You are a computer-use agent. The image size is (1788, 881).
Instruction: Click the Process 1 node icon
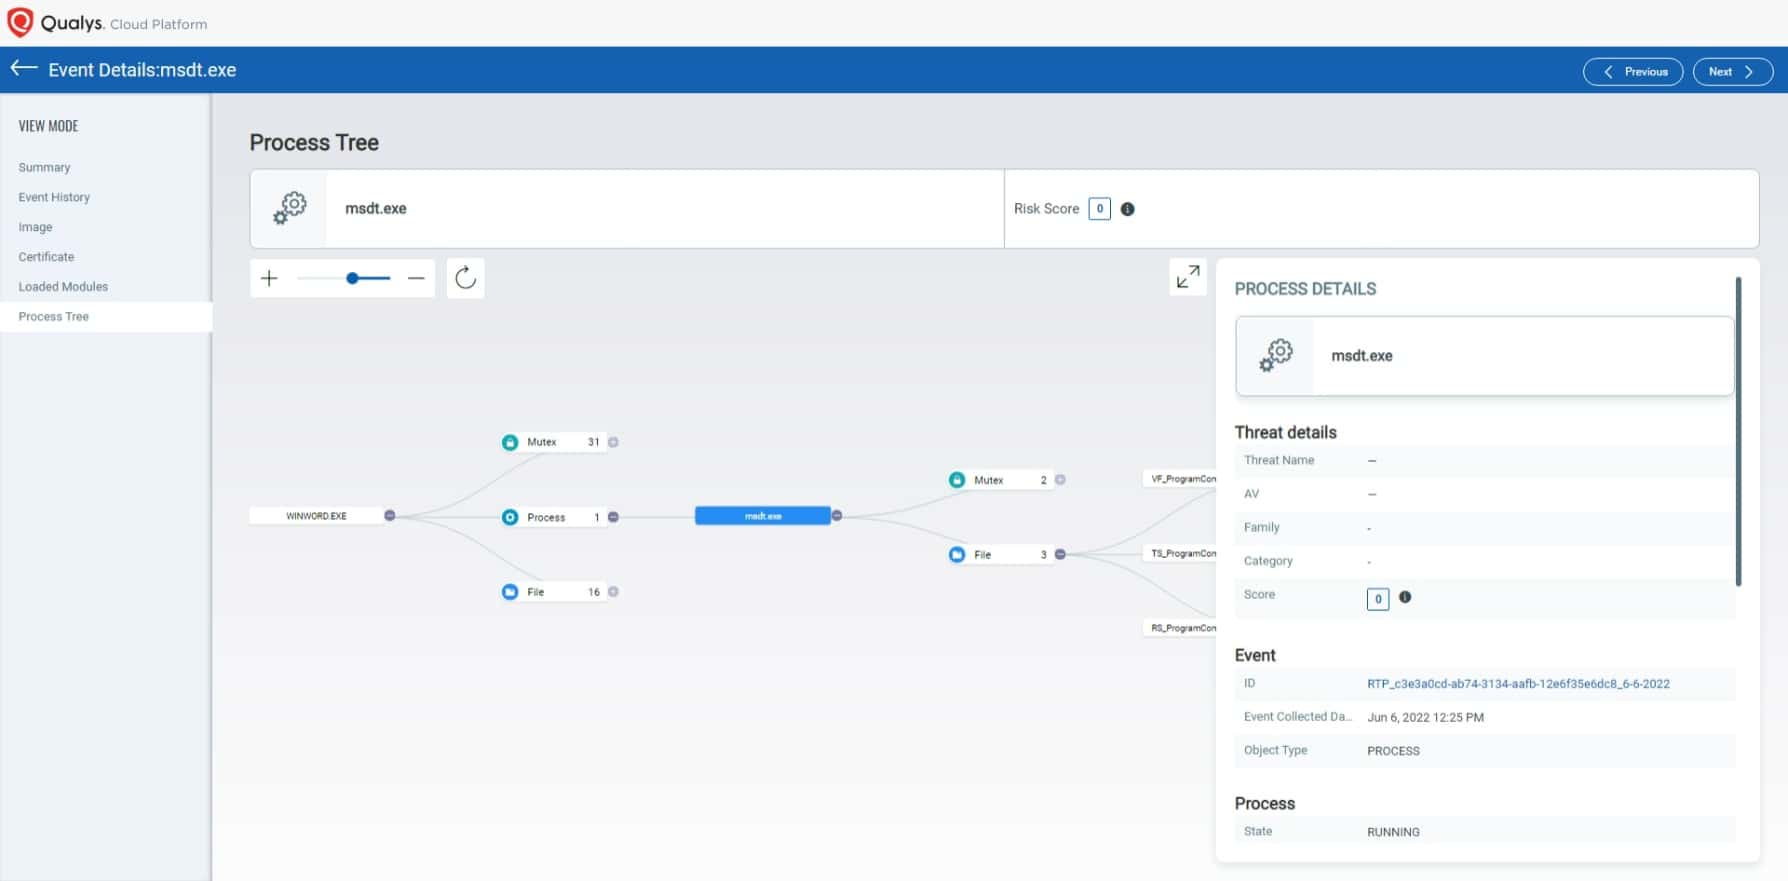tap(510, 517)
